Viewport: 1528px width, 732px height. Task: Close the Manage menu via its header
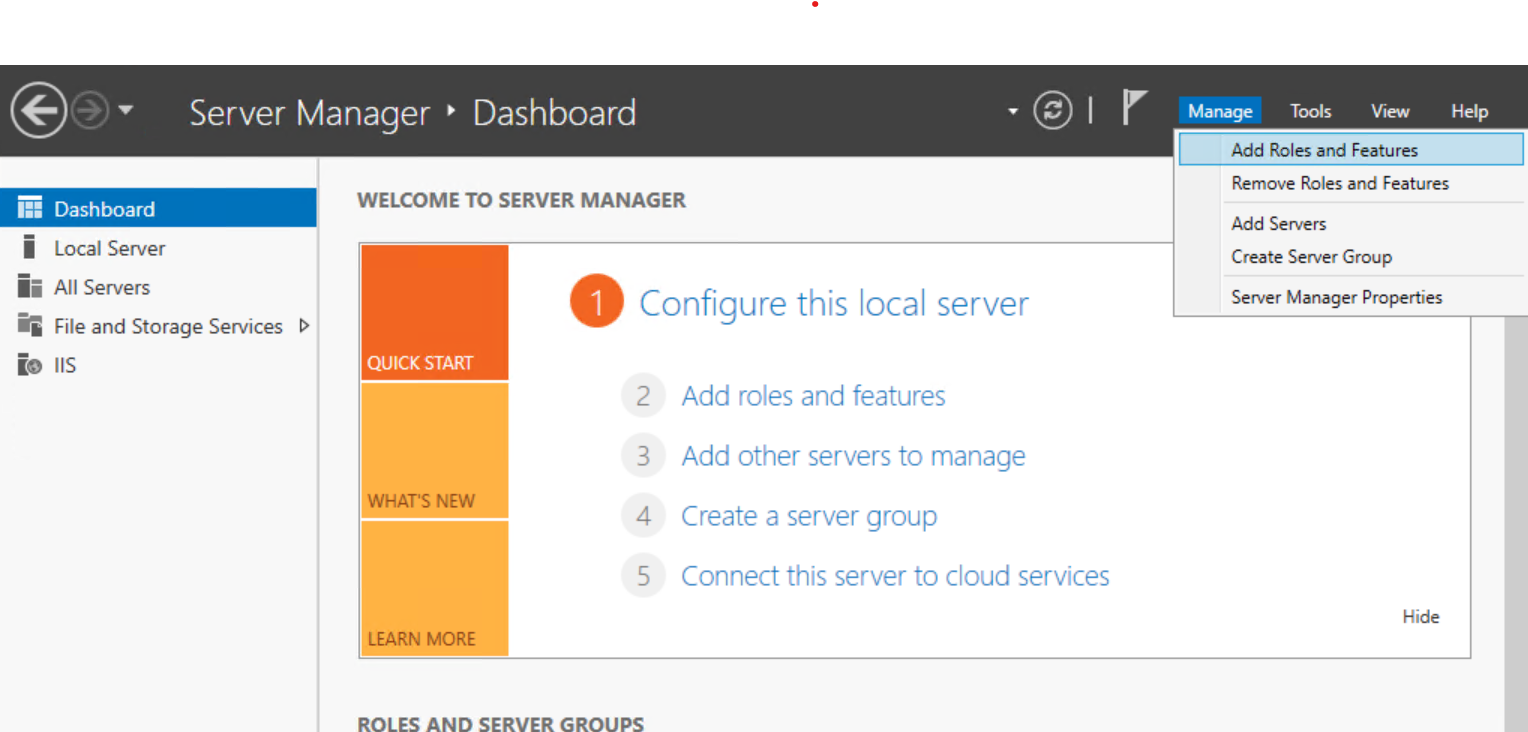[1220, 111]
